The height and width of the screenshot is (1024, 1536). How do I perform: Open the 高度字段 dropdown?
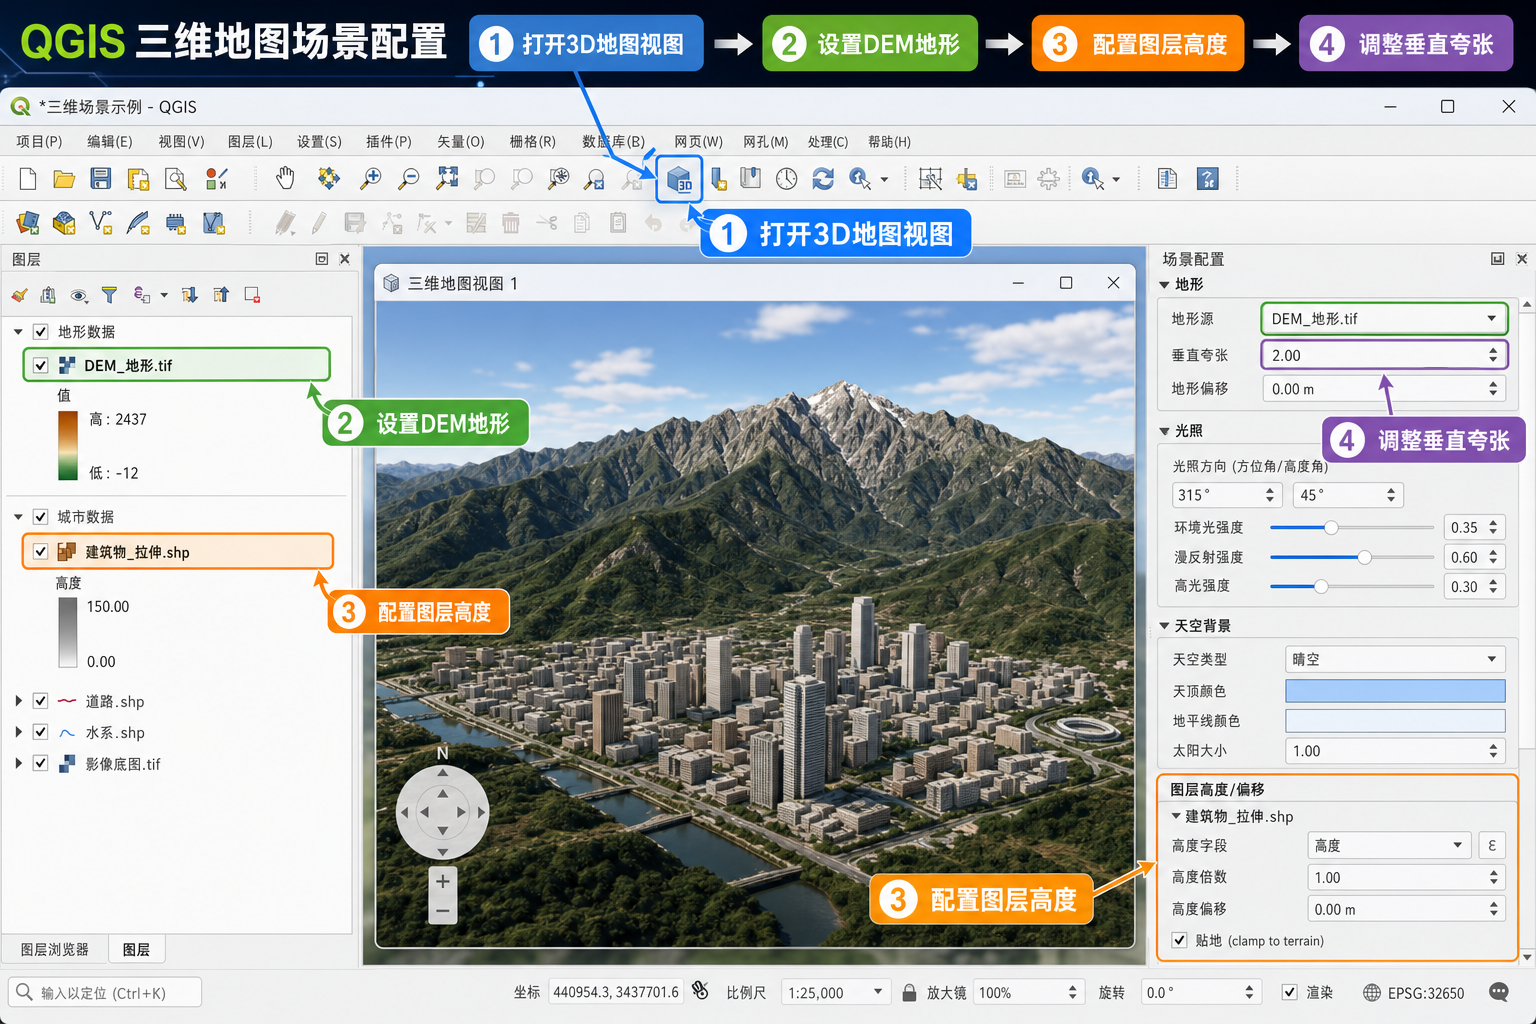[1389, 845]
